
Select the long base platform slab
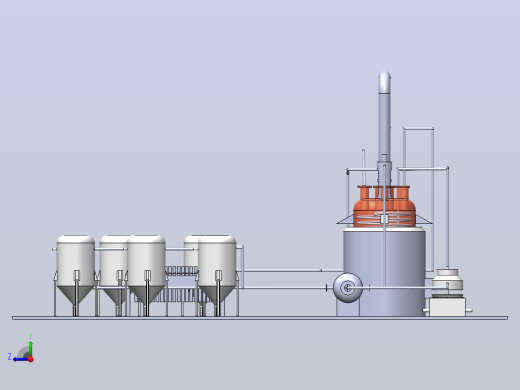pos(260,318)
